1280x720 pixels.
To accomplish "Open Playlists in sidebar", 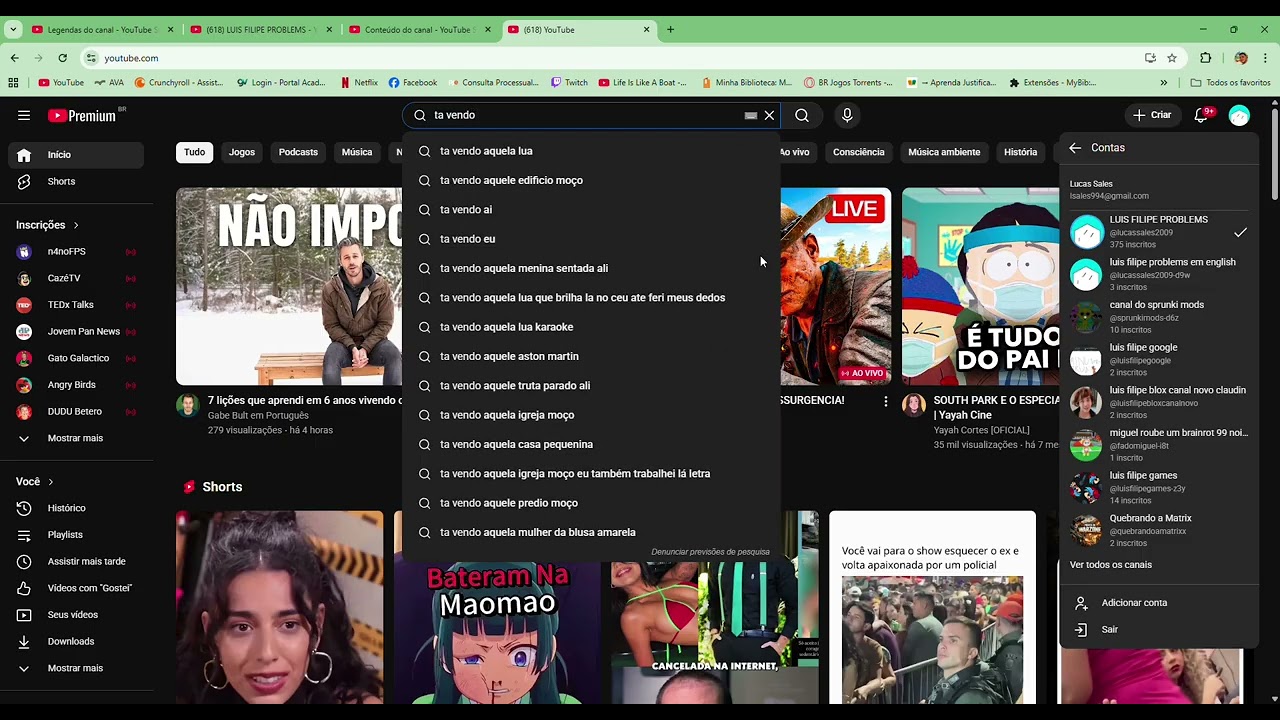I will tap(76, 535).
